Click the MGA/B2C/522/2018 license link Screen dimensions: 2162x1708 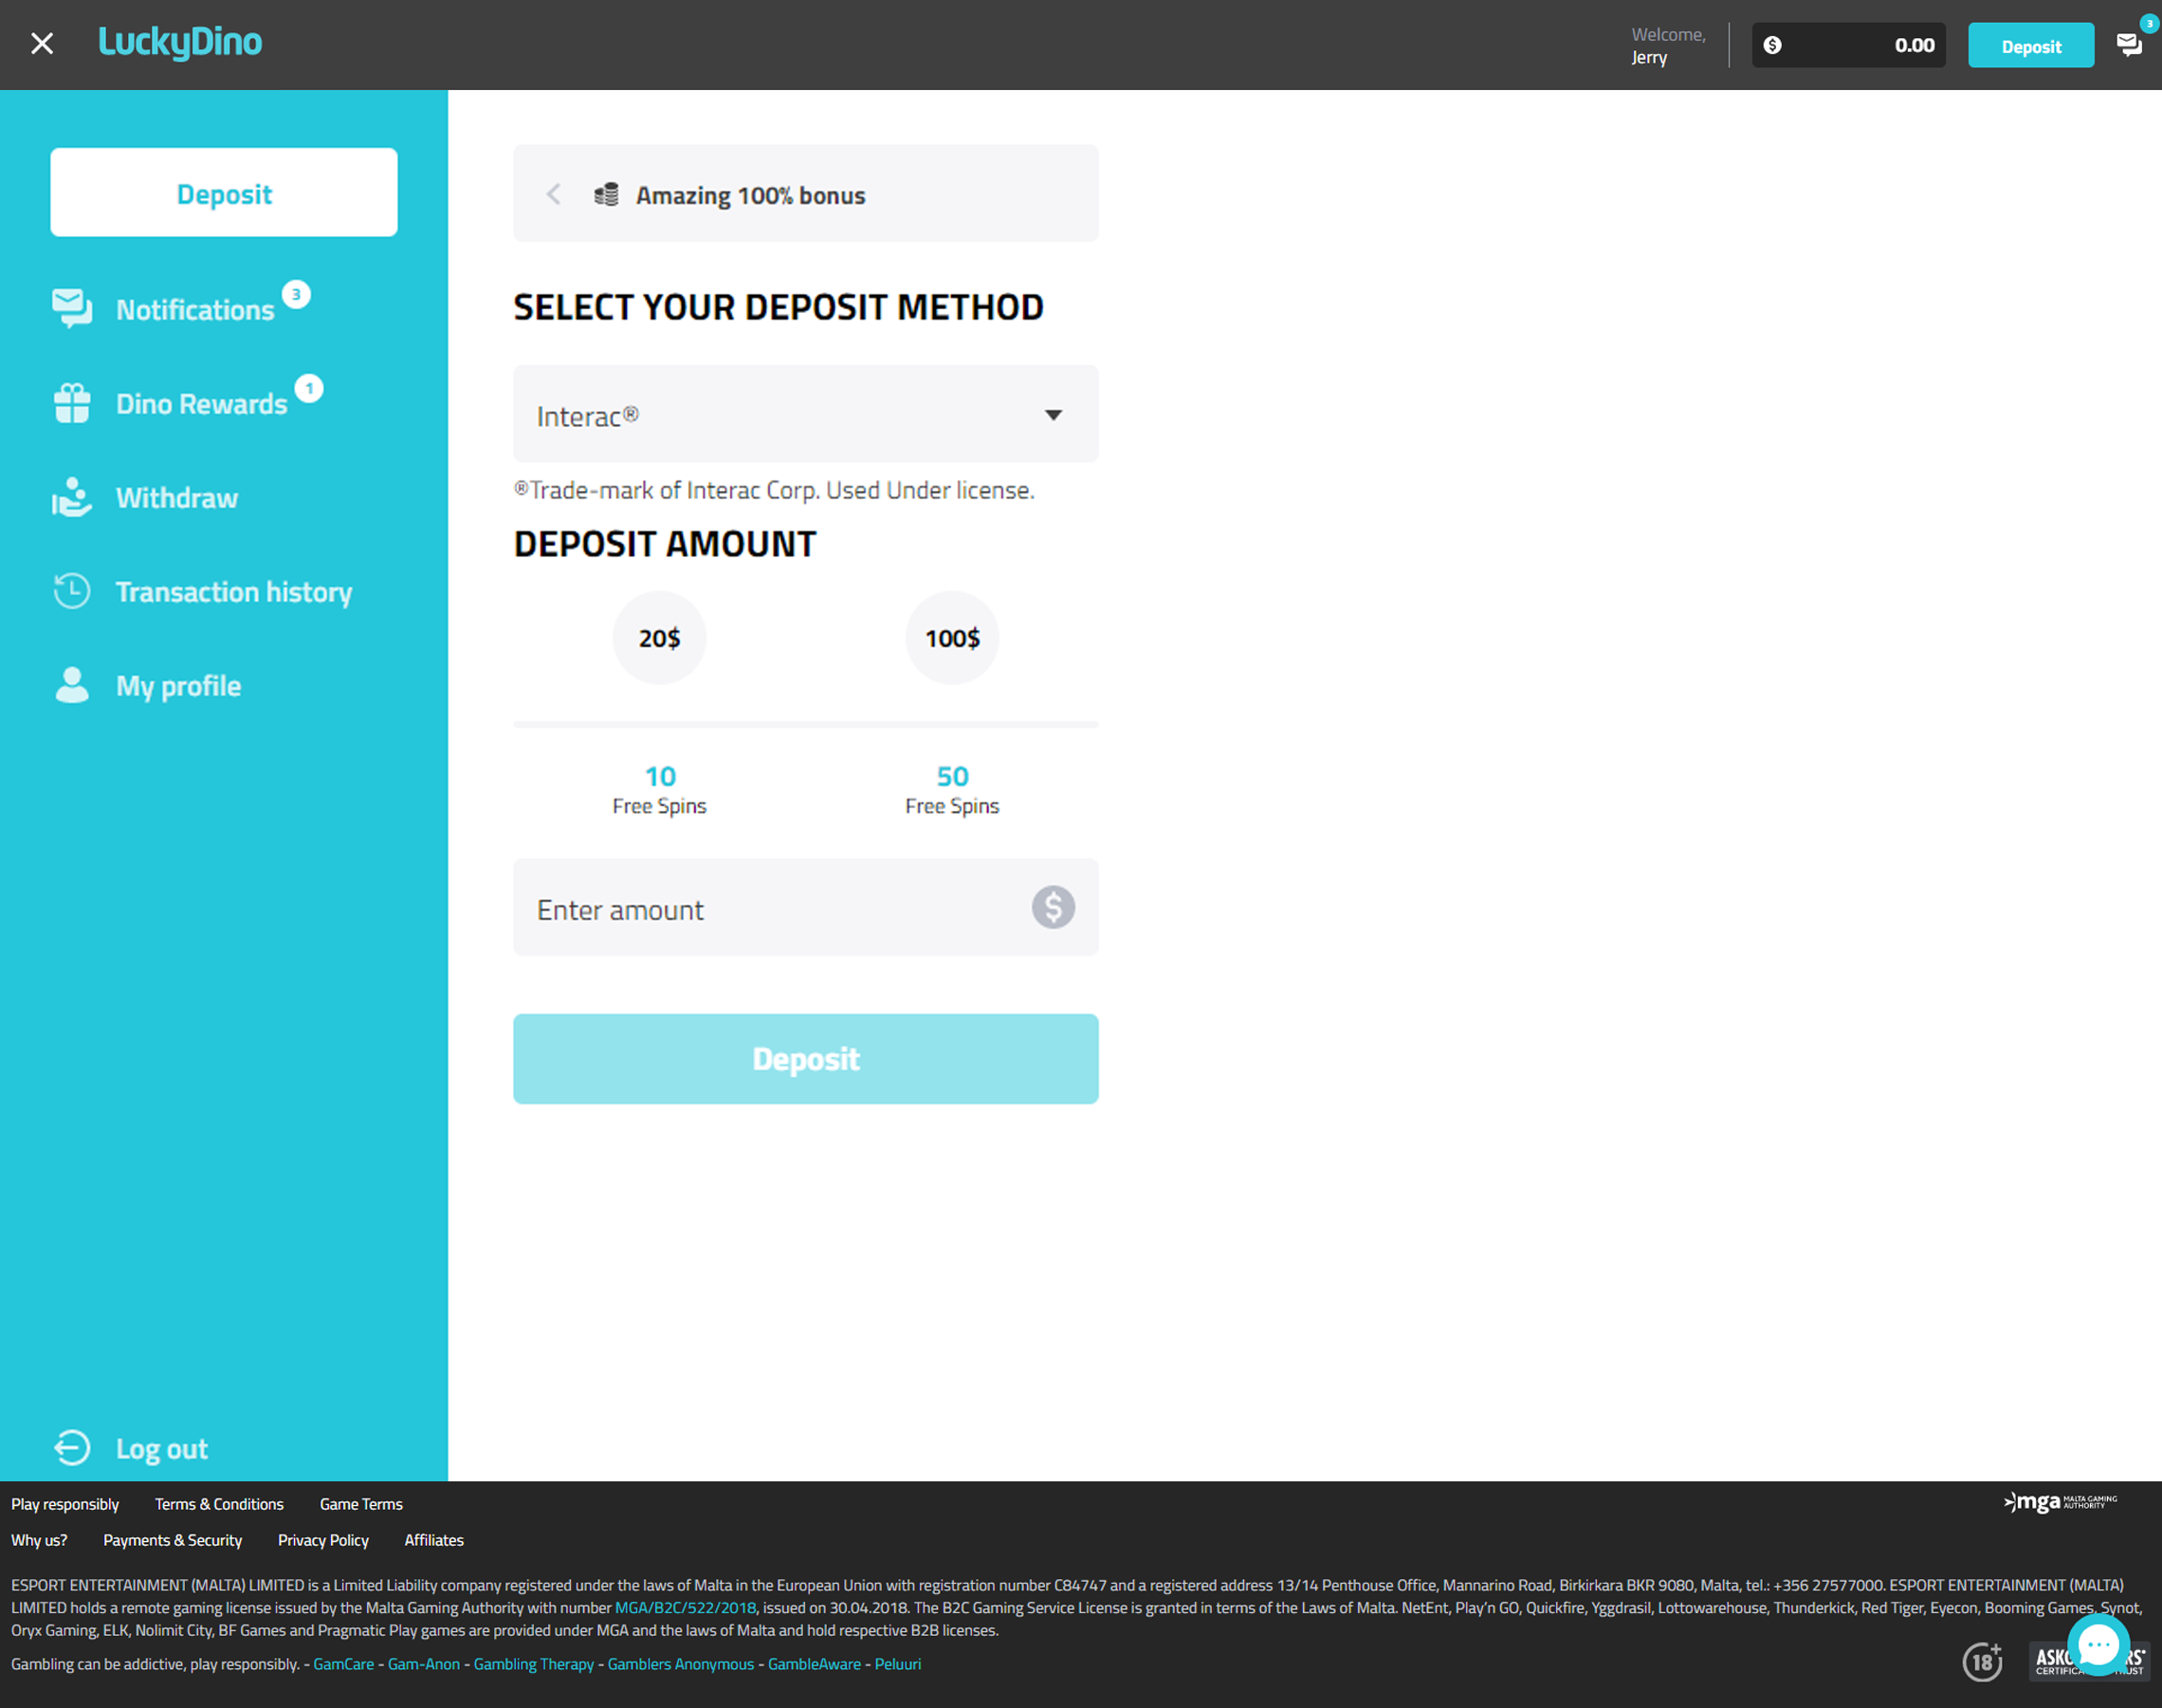[x=685, y=1607]
